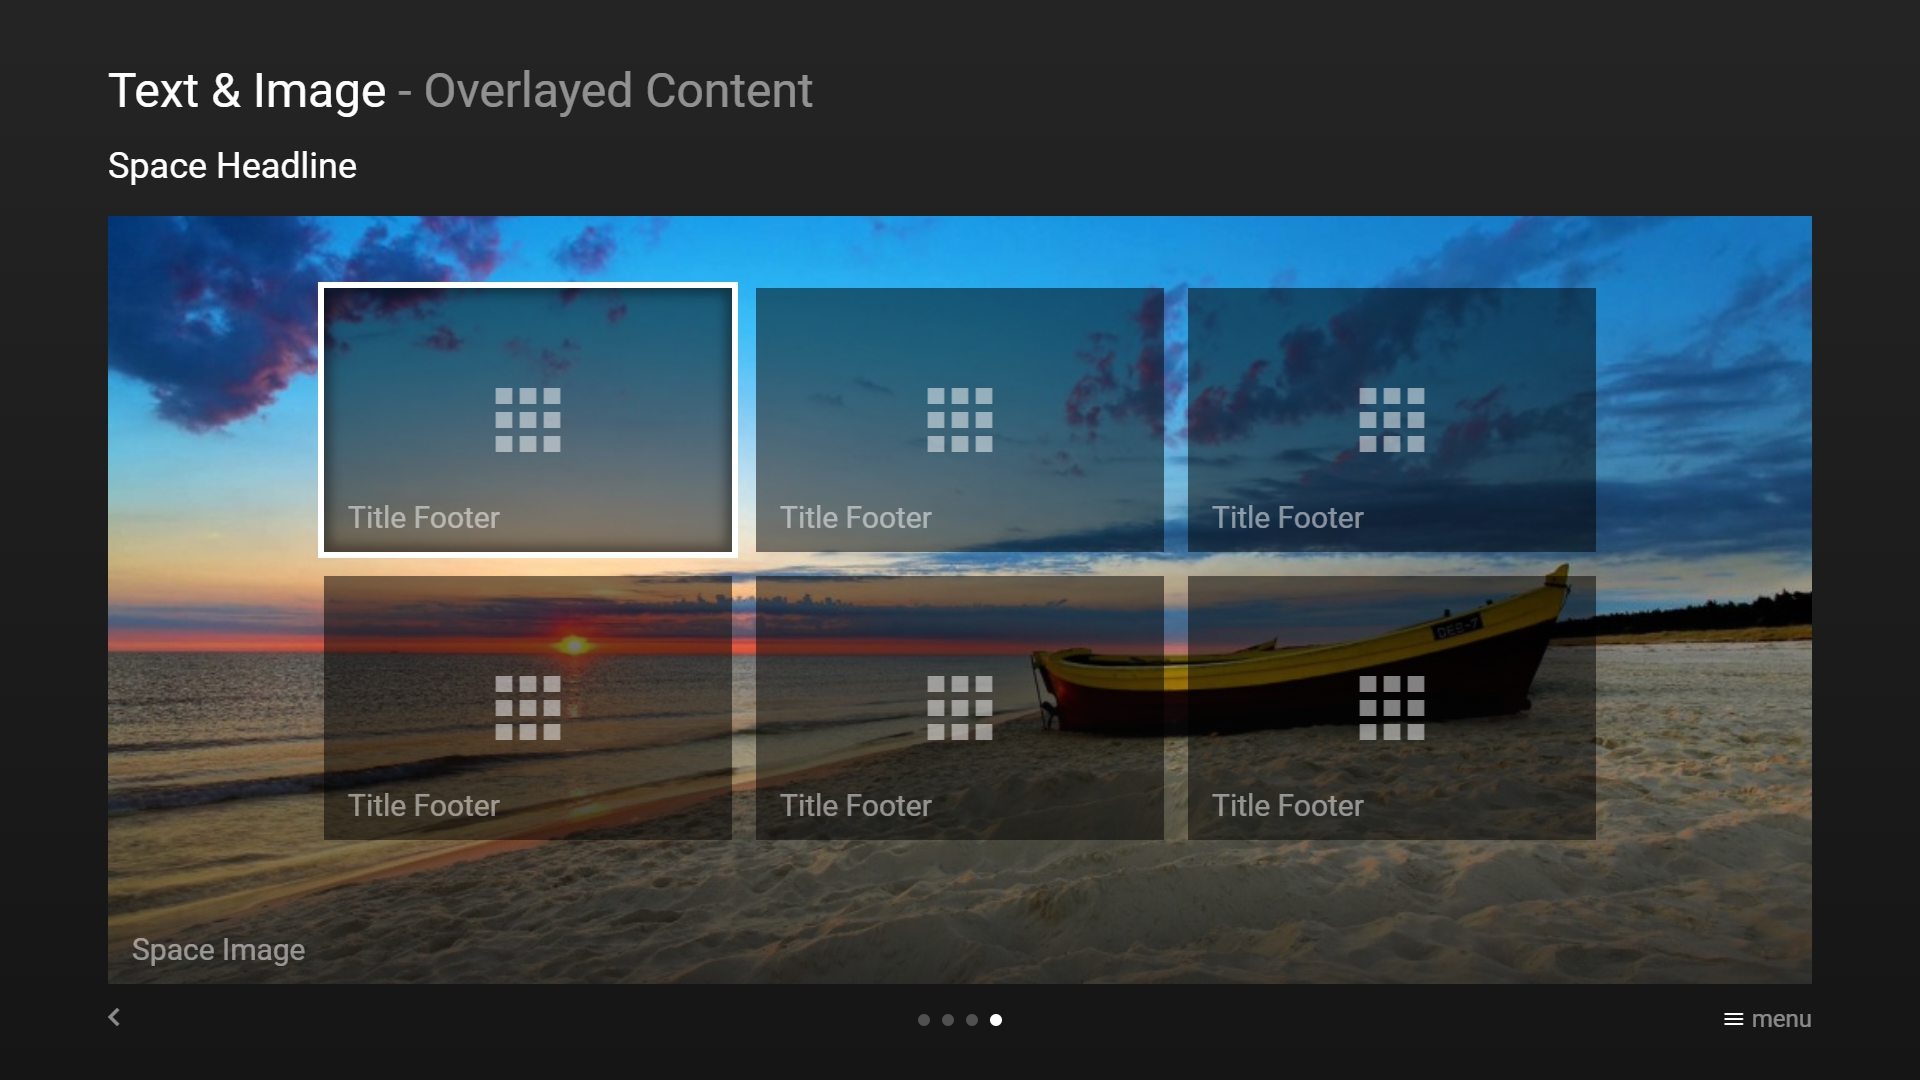Image resolution: width=1920 pixels, height=1080 pixels.
Task: Click the grid icon in the top-middle tile
Action: pos(960,420)
